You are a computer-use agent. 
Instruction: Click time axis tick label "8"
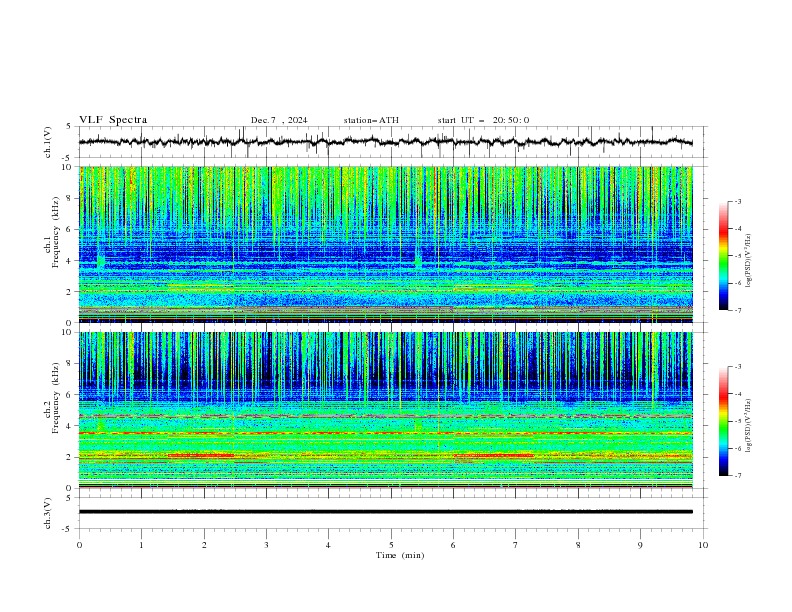pos(578,545)
